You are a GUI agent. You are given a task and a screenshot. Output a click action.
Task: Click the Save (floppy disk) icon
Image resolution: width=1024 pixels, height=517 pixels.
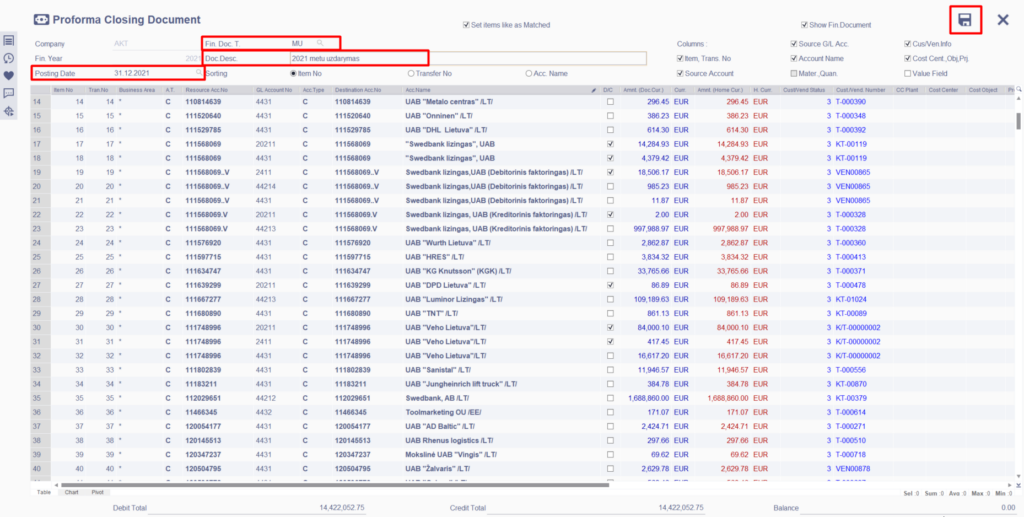pyautogui.click(x=964, y=20)
